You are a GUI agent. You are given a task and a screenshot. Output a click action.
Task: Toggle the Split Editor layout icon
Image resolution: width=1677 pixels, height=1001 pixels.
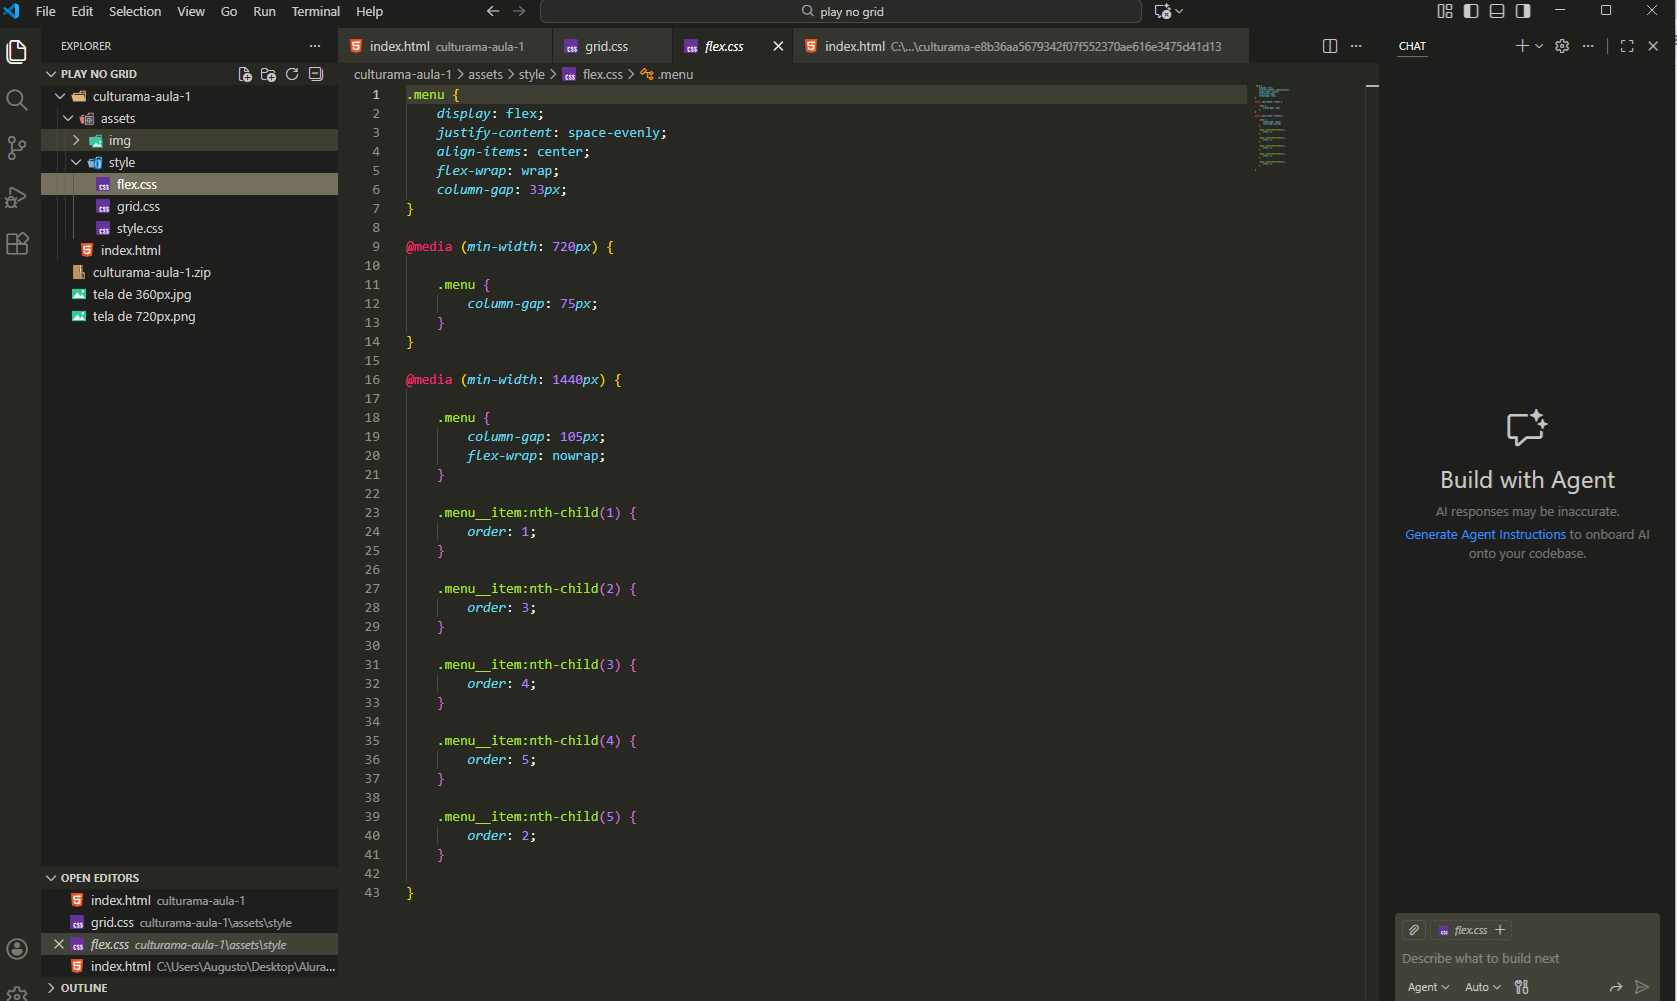(x=1329, y=46)
